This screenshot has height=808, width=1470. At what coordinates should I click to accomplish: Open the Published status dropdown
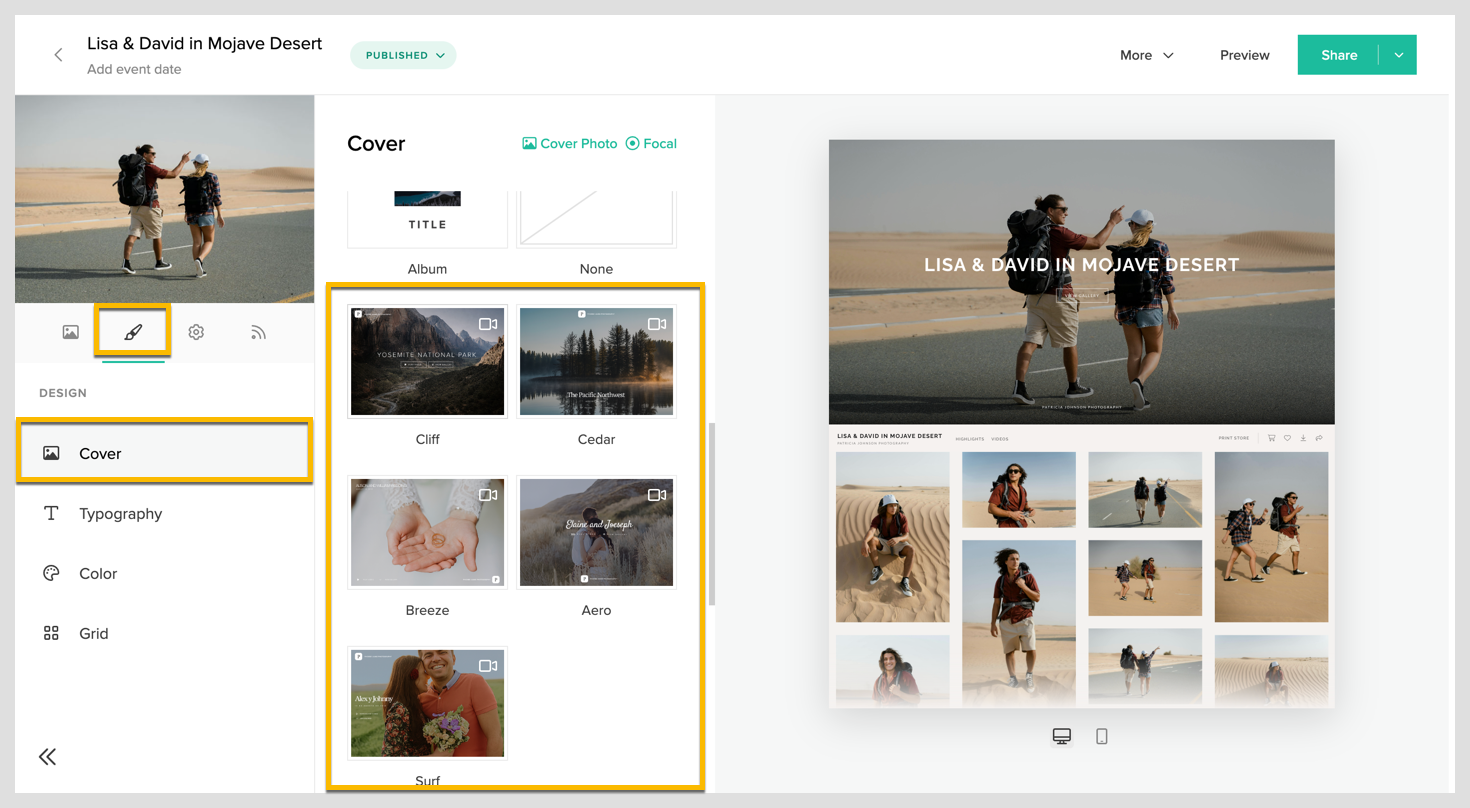[x=403, y=55]
